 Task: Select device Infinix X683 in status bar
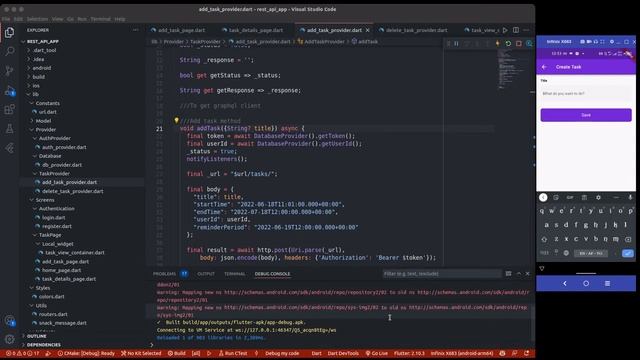(462, 353)
